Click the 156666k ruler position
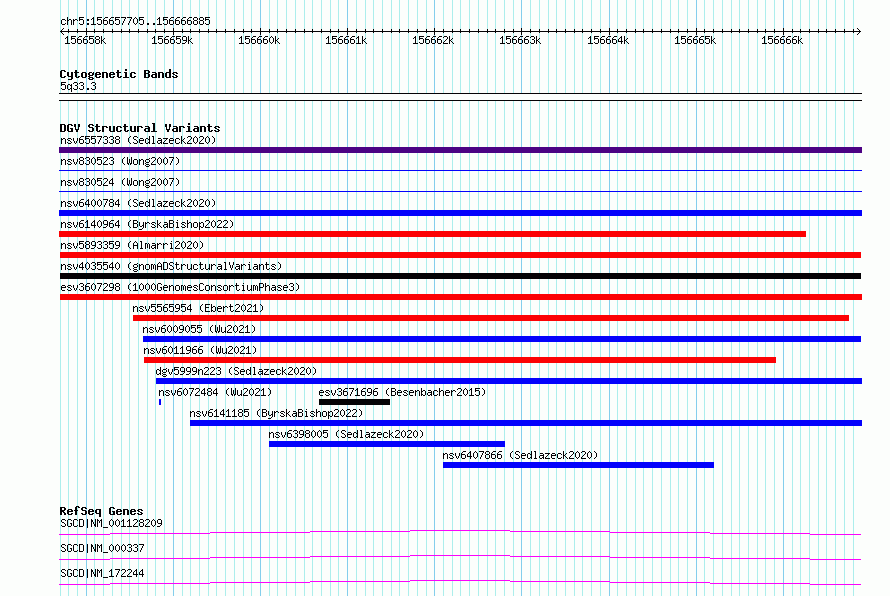 782,40
